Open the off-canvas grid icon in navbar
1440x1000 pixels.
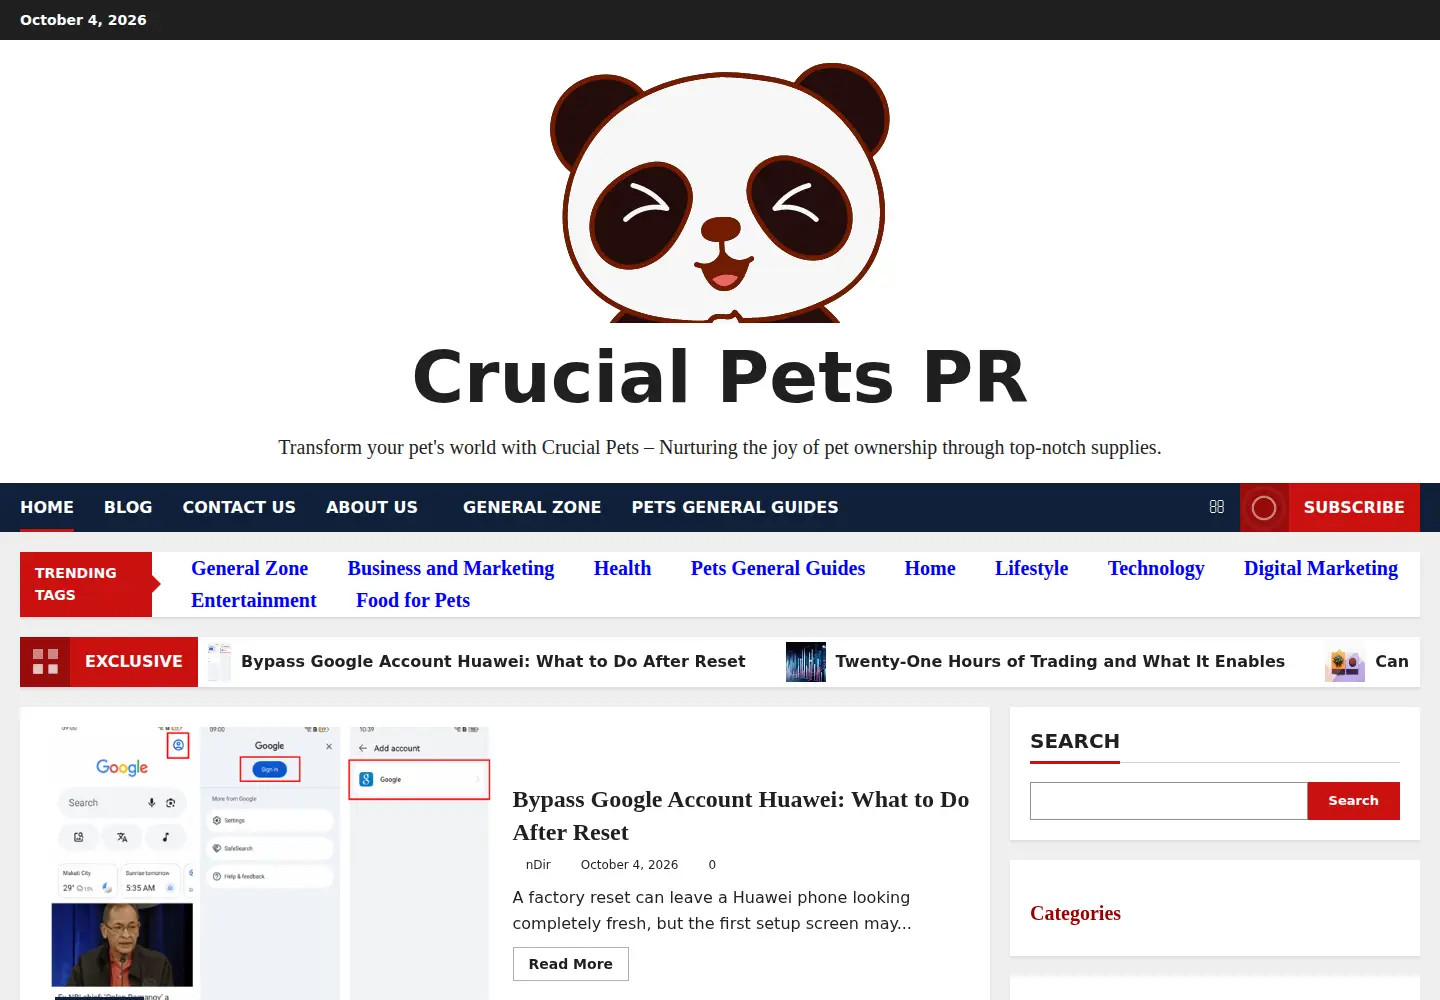tap(1216, 507)
